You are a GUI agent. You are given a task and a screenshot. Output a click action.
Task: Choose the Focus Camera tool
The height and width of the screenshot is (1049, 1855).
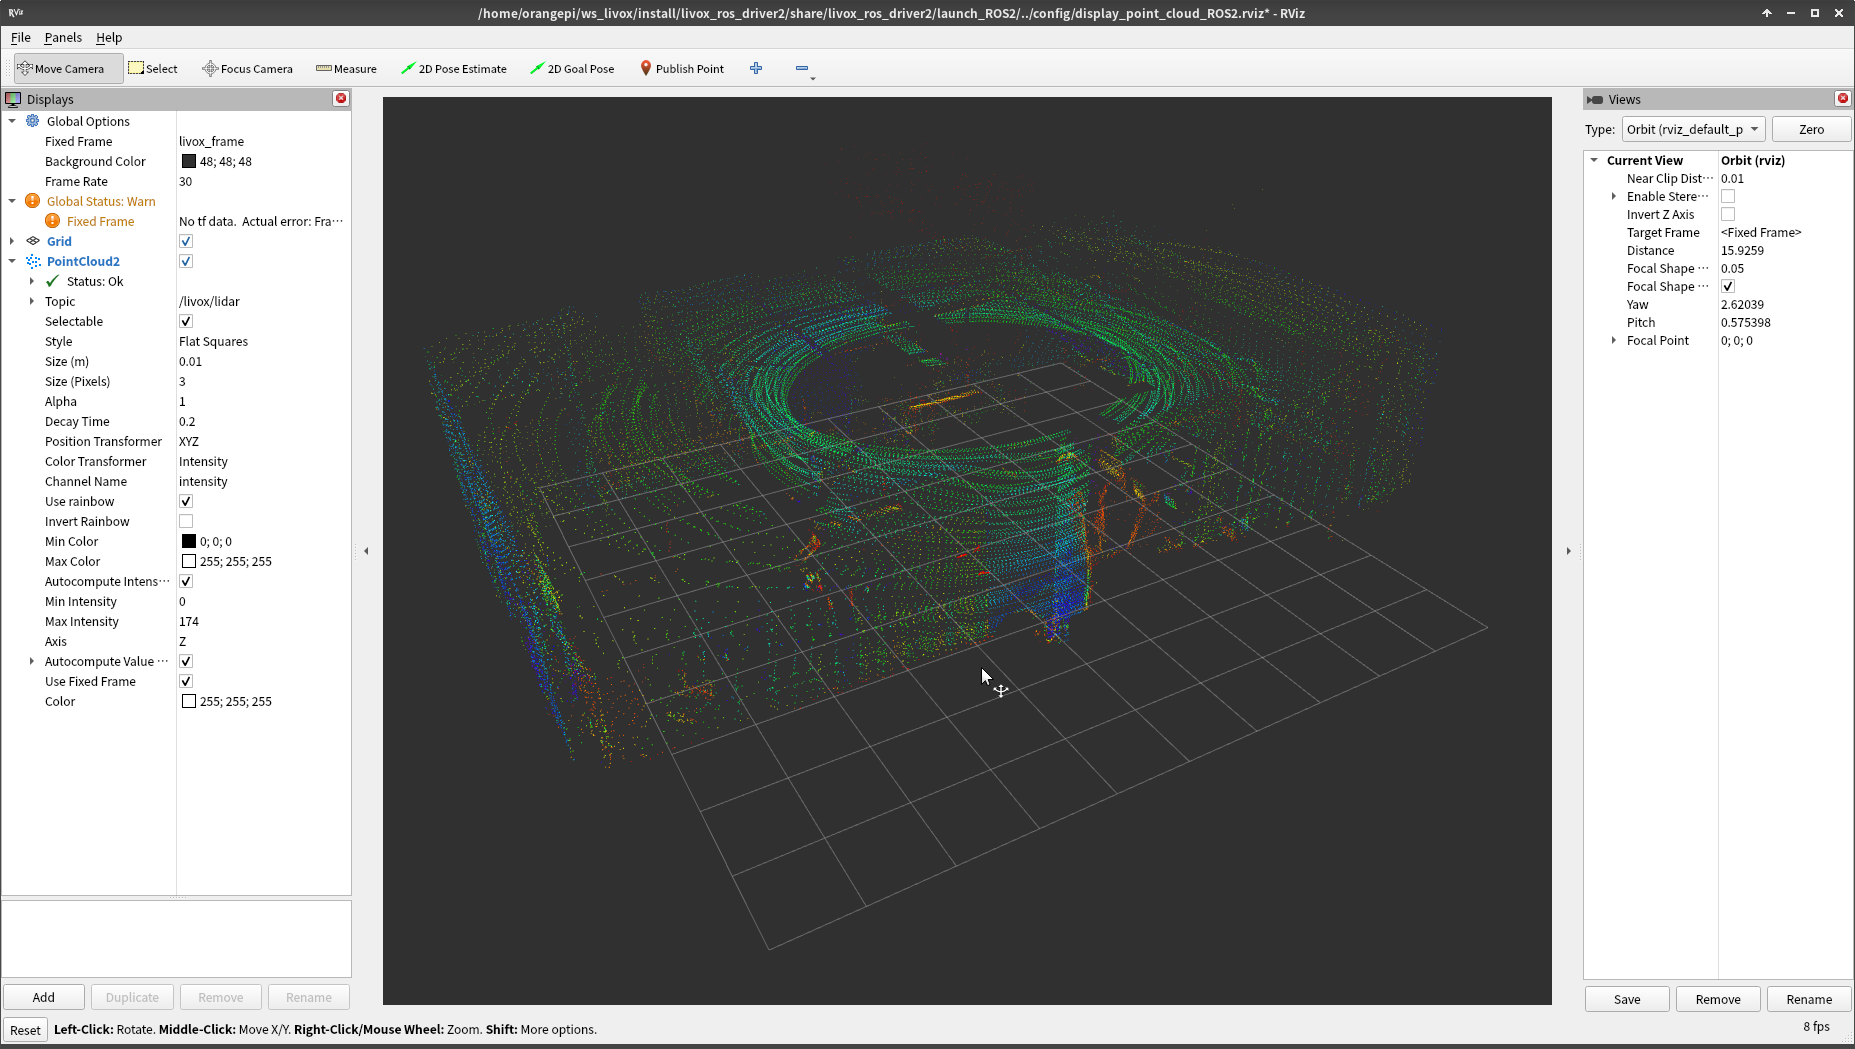point(247,69)
